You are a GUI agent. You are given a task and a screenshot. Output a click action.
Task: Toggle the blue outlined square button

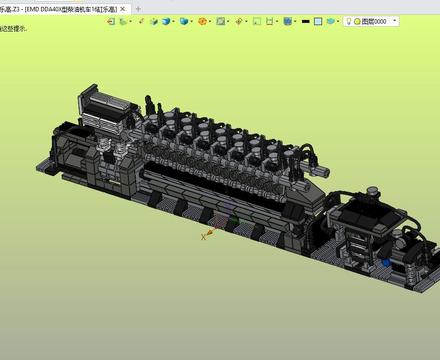click(318, 21)
